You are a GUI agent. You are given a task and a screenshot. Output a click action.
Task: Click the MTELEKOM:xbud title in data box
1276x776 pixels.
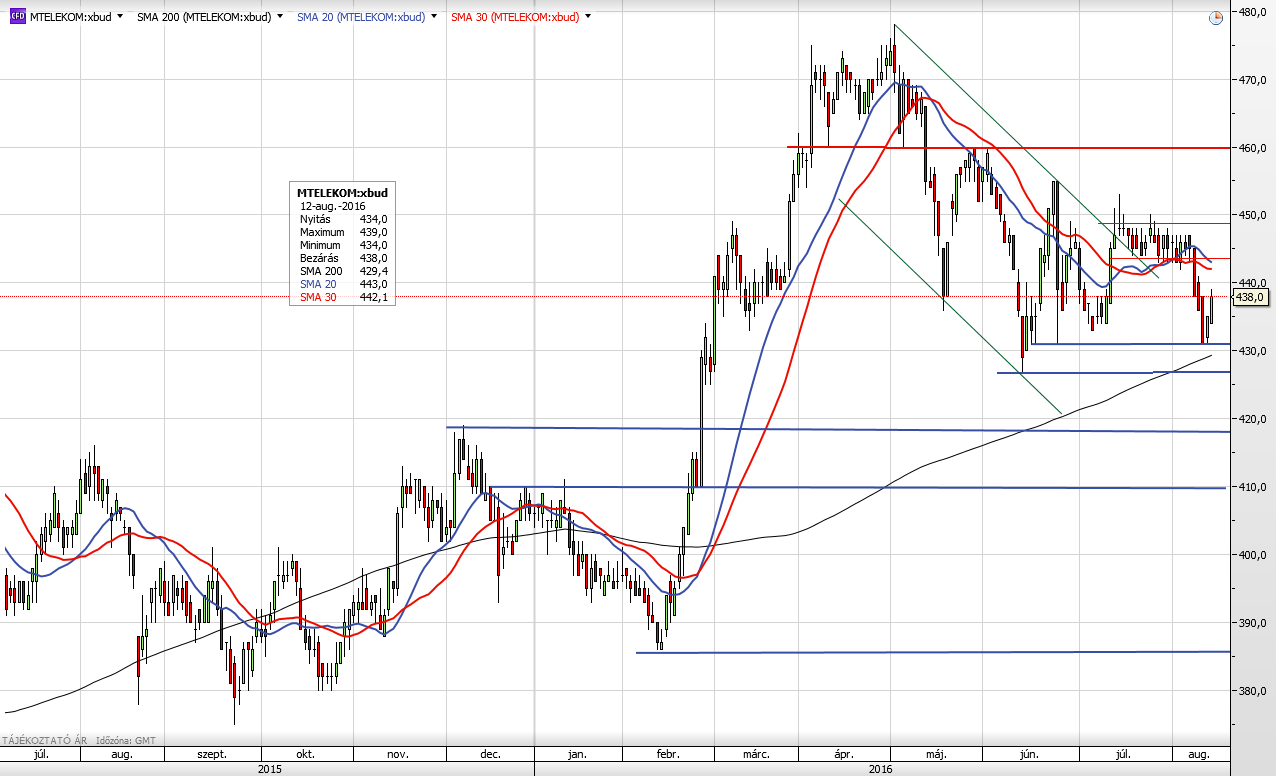(342, 193)
